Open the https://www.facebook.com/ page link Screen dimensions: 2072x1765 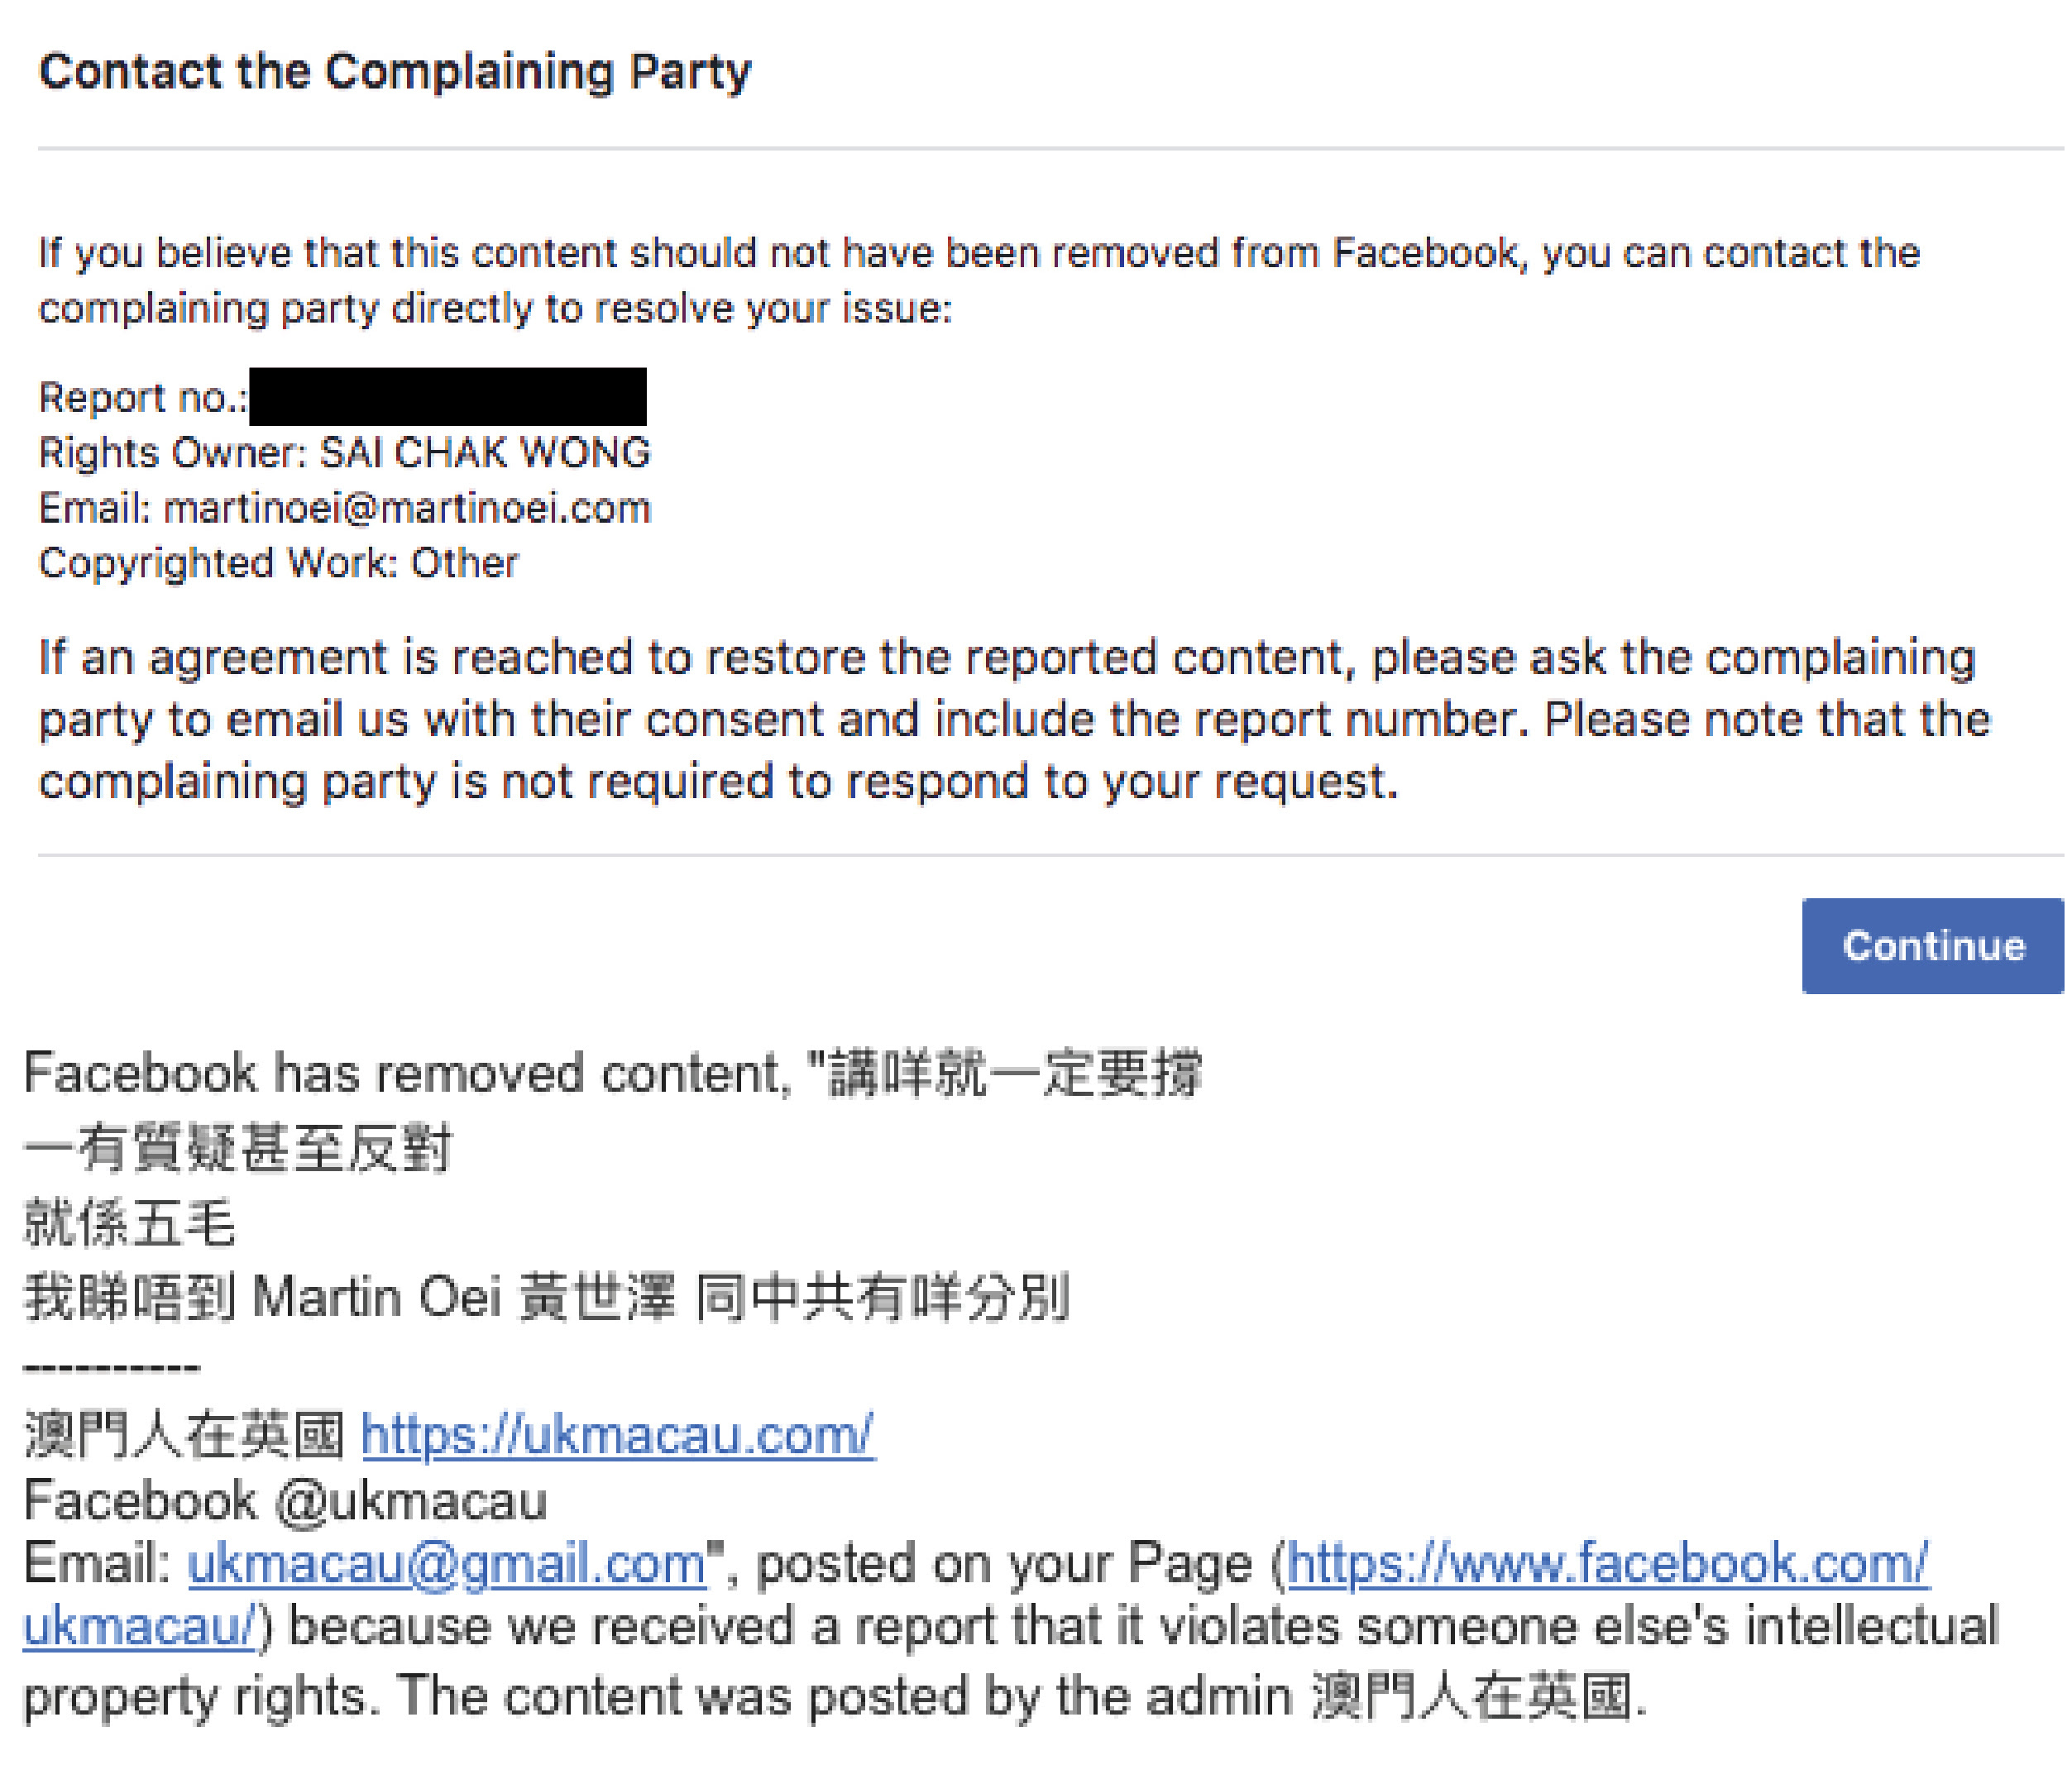tap(1607, 1563)
